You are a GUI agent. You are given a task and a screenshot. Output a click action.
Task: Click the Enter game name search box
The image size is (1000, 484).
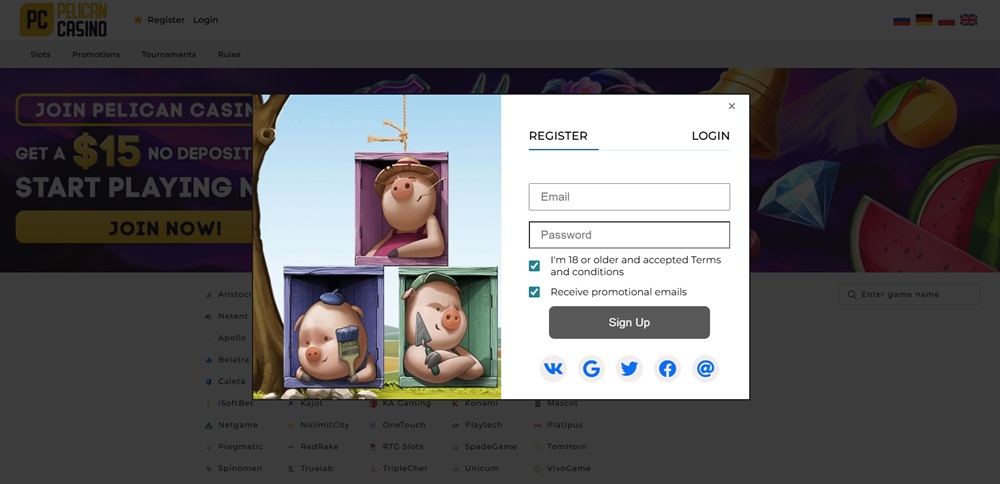(x=915, y=294)
